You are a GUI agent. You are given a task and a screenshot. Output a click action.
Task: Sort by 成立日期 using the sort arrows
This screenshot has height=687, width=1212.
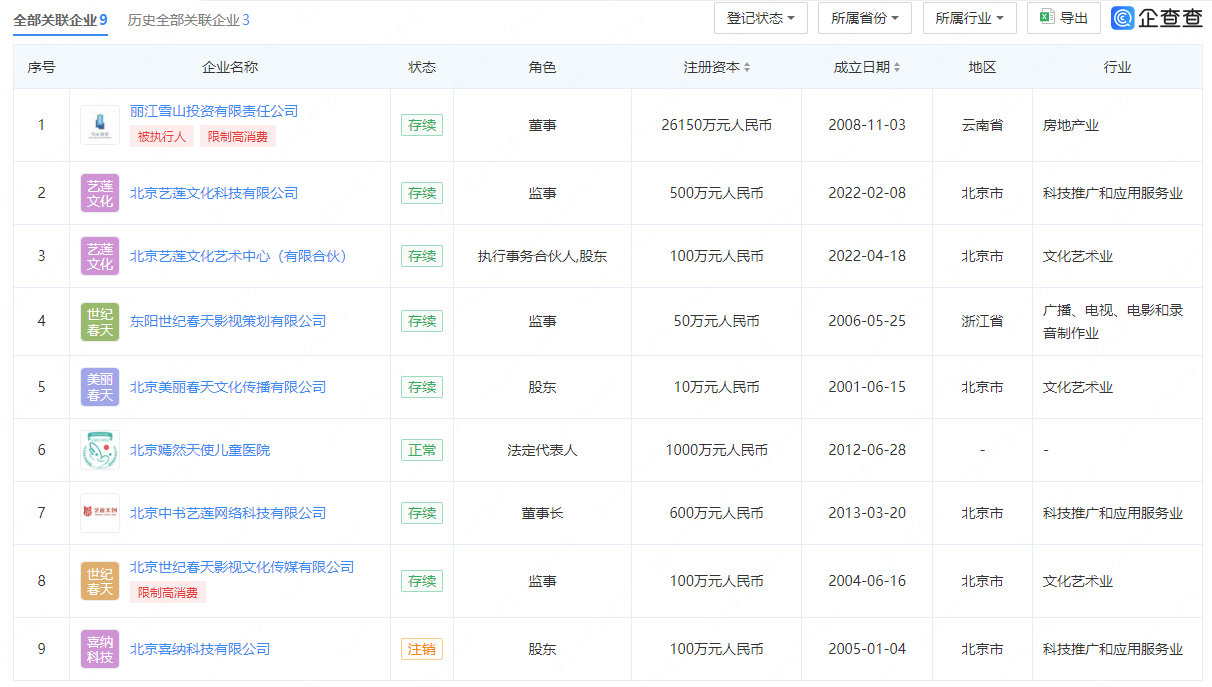[x=897, y=67]
